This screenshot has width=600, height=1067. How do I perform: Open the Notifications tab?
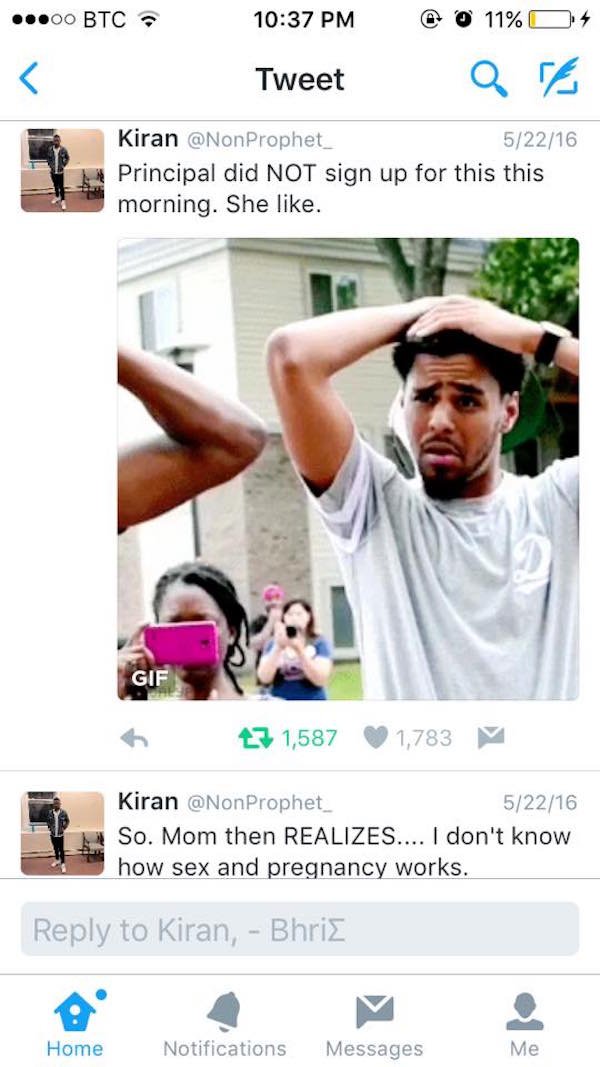(x=224, y=1022)
